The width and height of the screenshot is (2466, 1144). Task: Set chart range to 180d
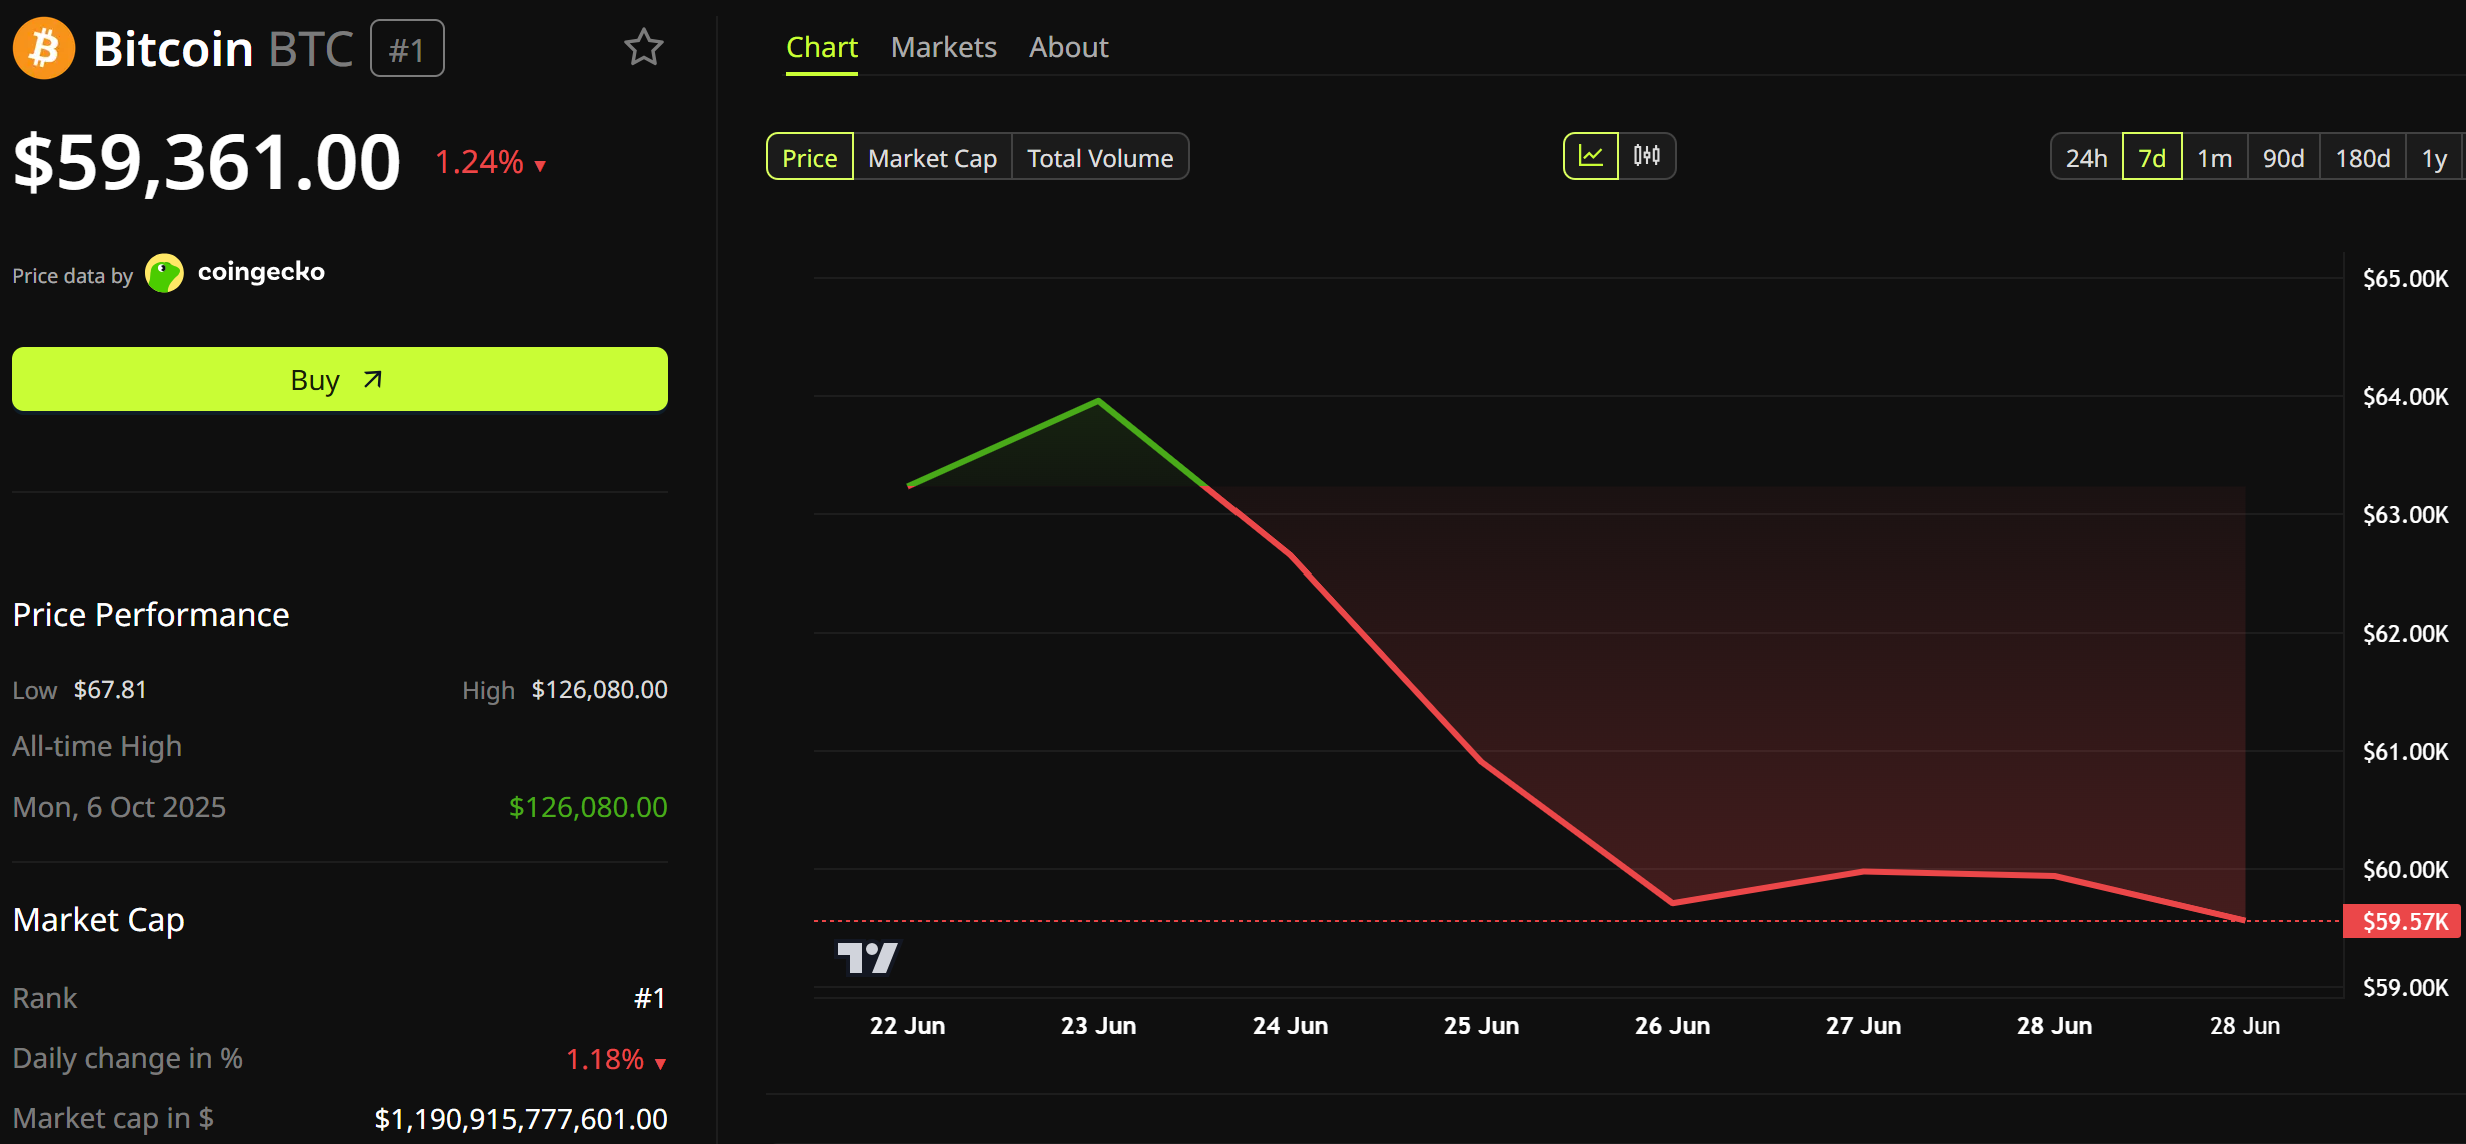point(2363,157)
